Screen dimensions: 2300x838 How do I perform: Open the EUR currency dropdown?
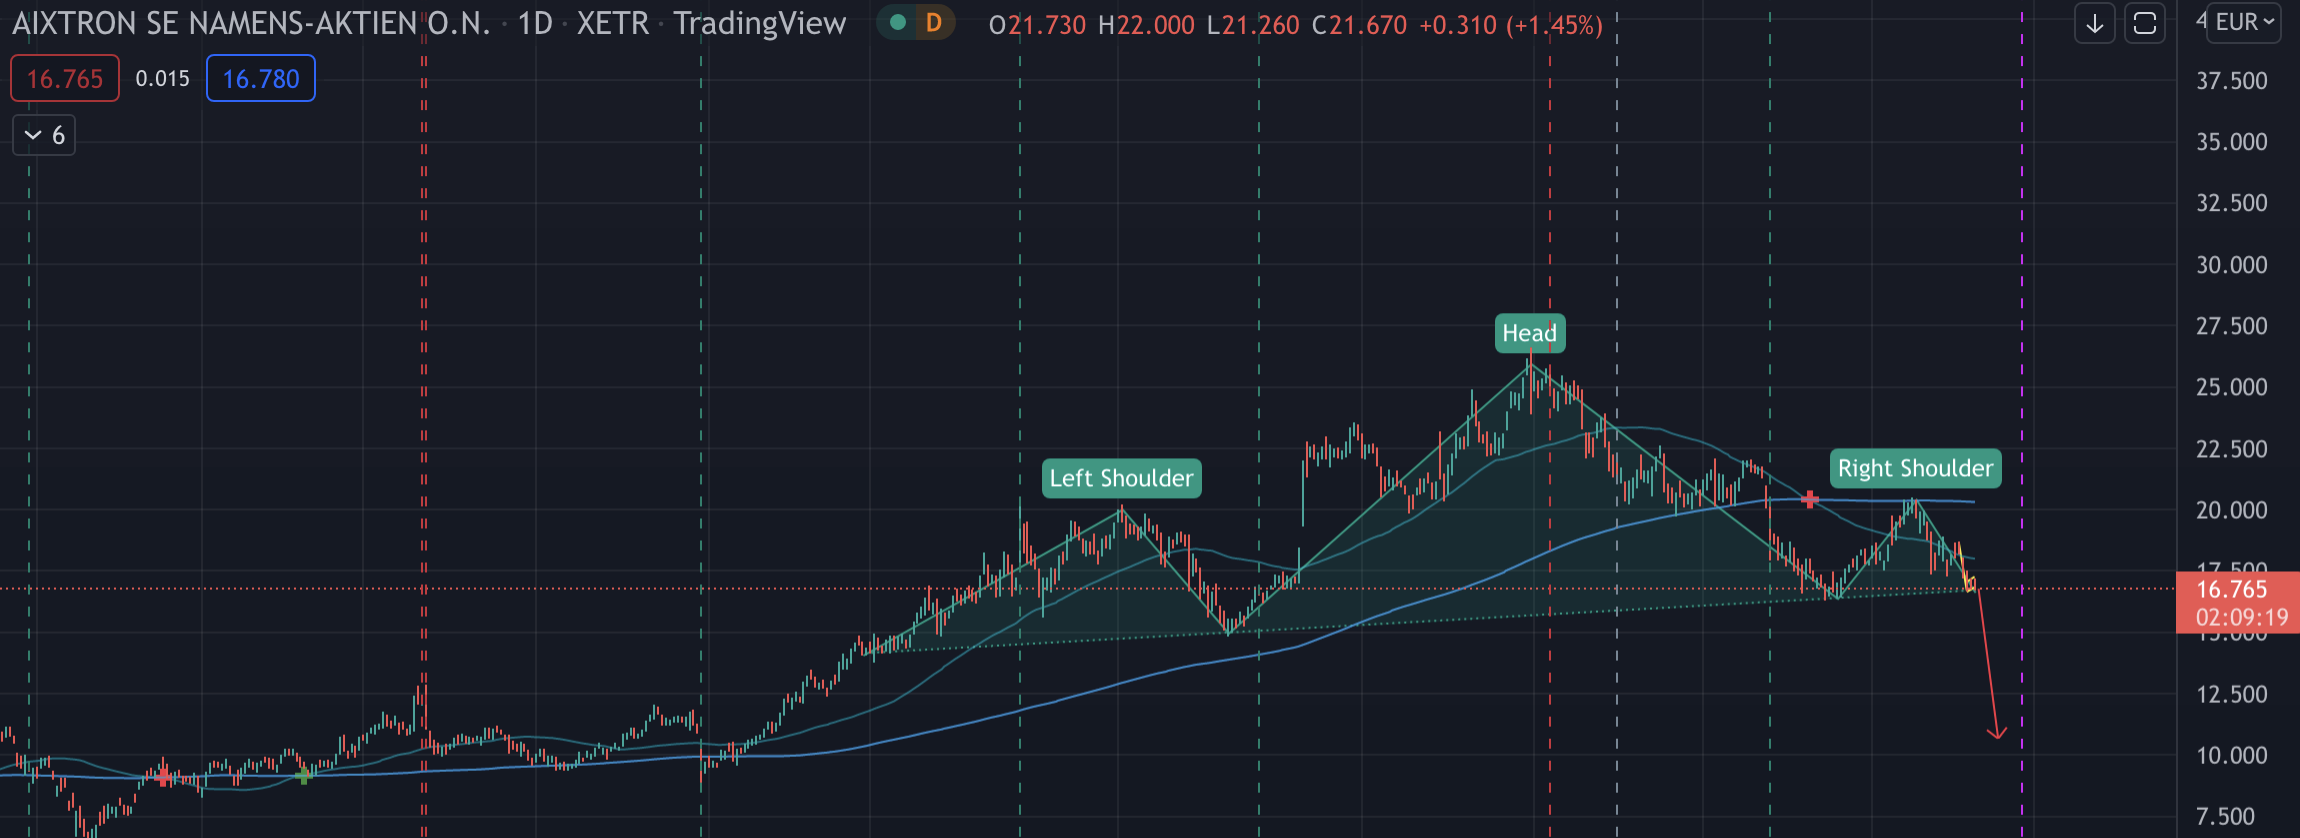pos(2244,22)
